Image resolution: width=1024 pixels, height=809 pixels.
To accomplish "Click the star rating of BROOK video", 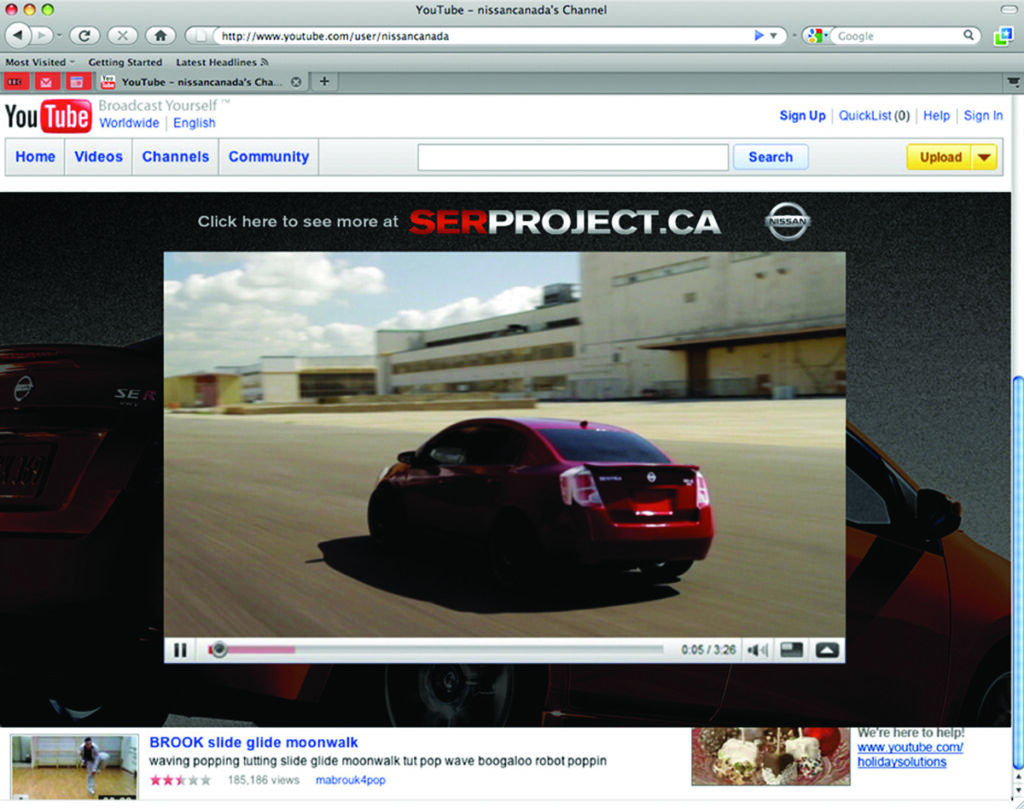I will [180, 780].
